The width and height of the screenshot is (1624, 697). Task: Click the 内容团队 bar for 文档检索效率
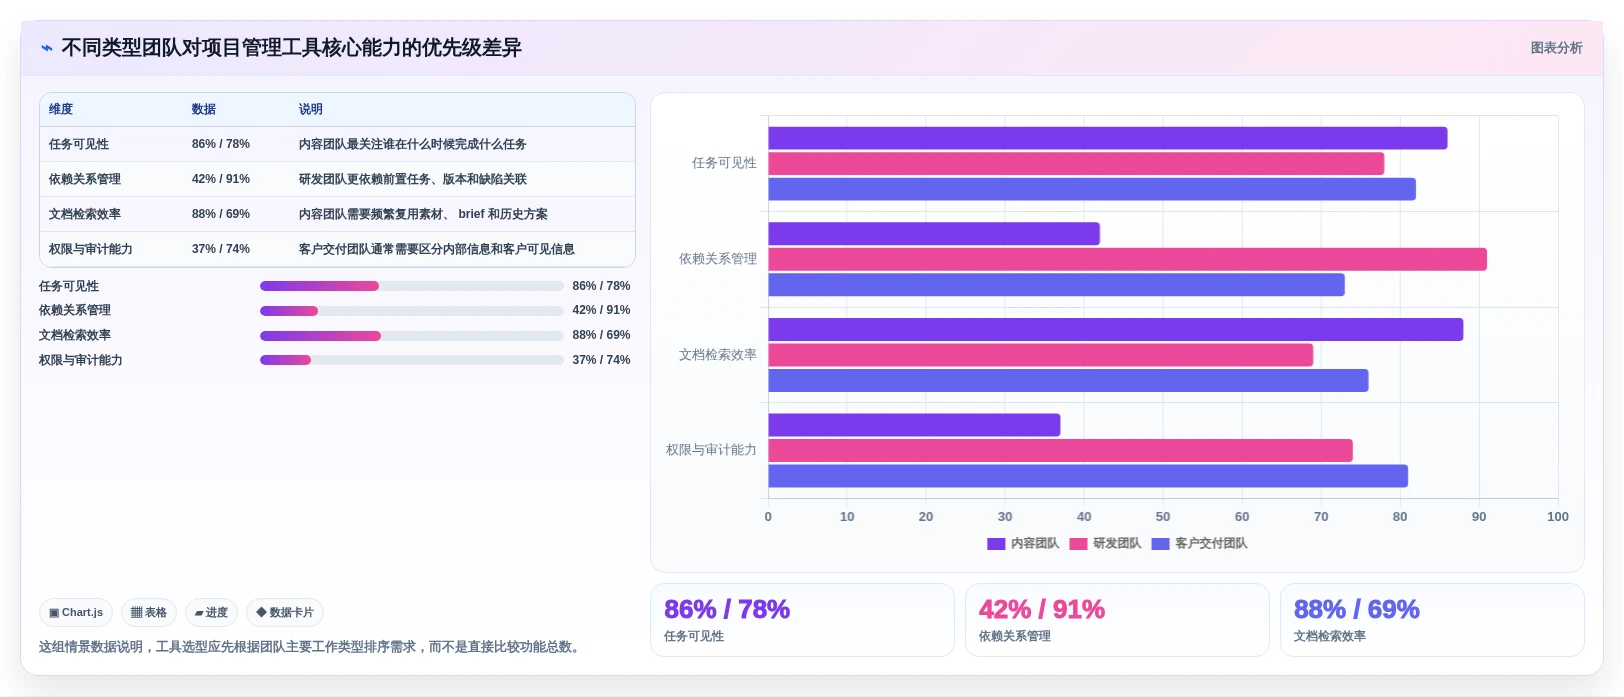[x=1116, y=330]
